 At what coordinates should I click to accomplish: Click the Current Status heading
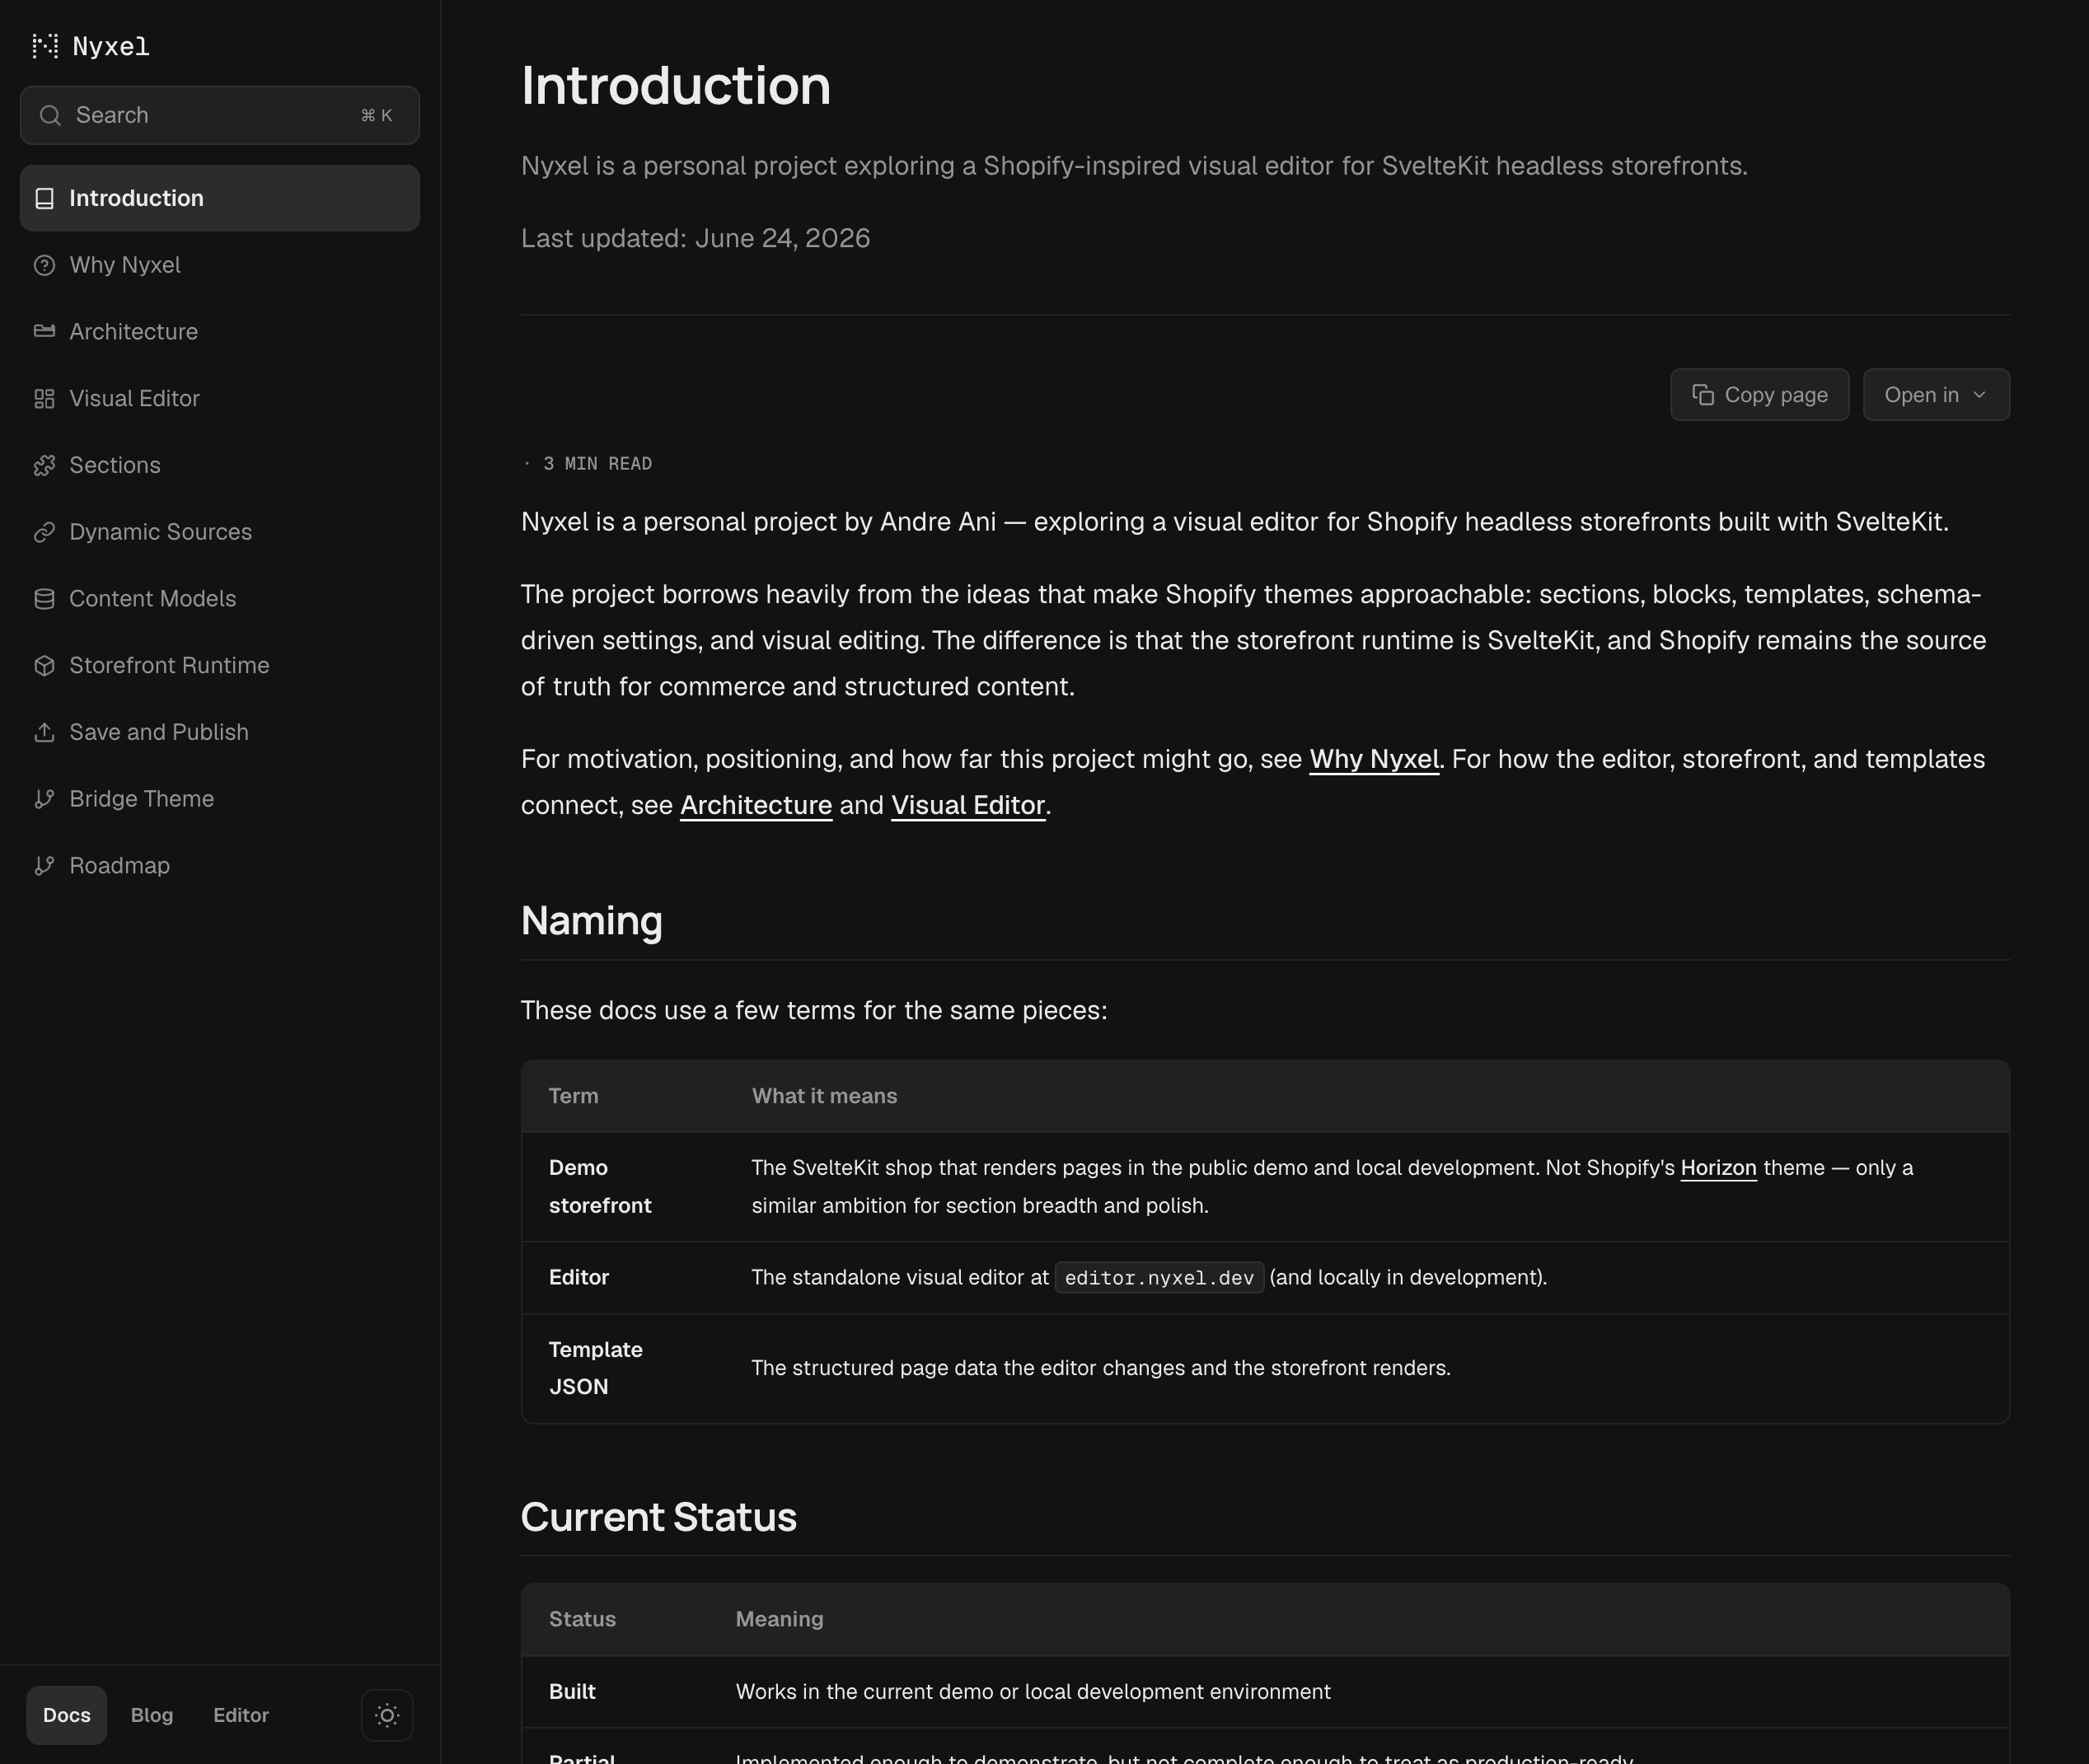pos(659,1517)
